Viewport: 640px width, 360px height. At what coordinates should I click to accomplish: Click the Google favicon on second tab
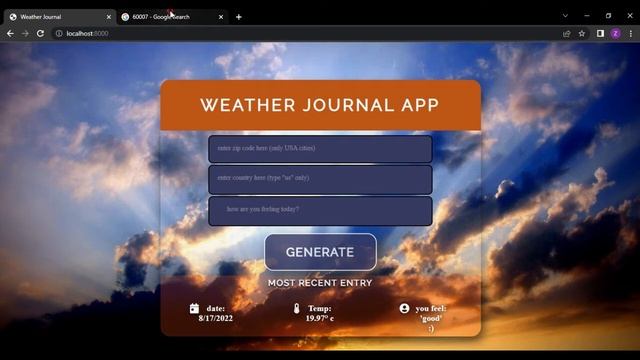click(125, 17)
